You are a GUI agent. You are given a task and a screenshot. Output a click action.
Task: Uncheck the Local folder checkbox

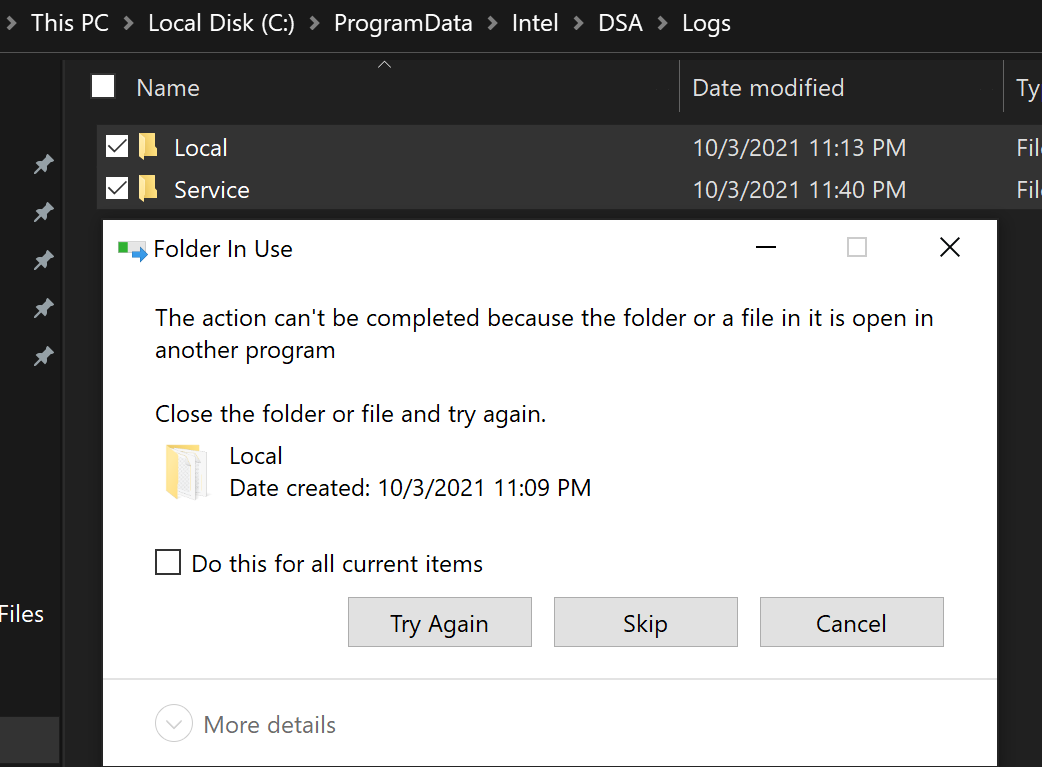point(117,147)
